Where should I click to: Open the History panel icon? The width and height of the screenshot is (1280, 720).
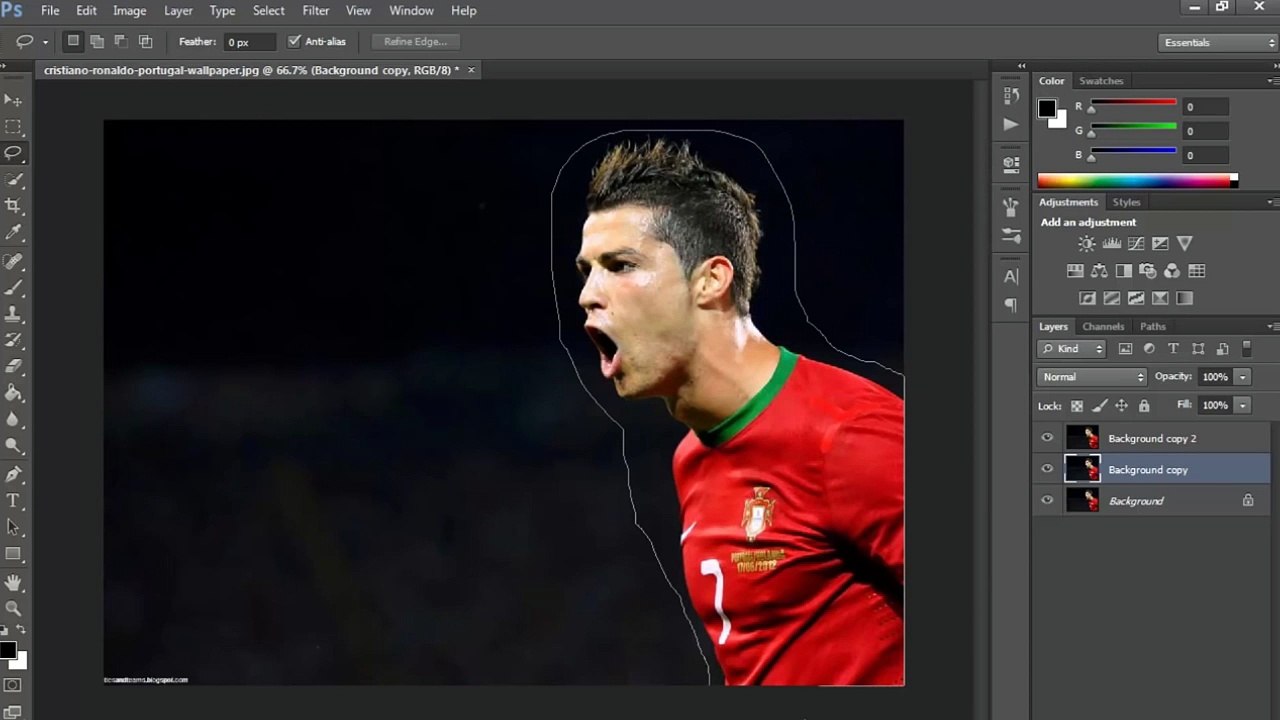point(1011,96)
